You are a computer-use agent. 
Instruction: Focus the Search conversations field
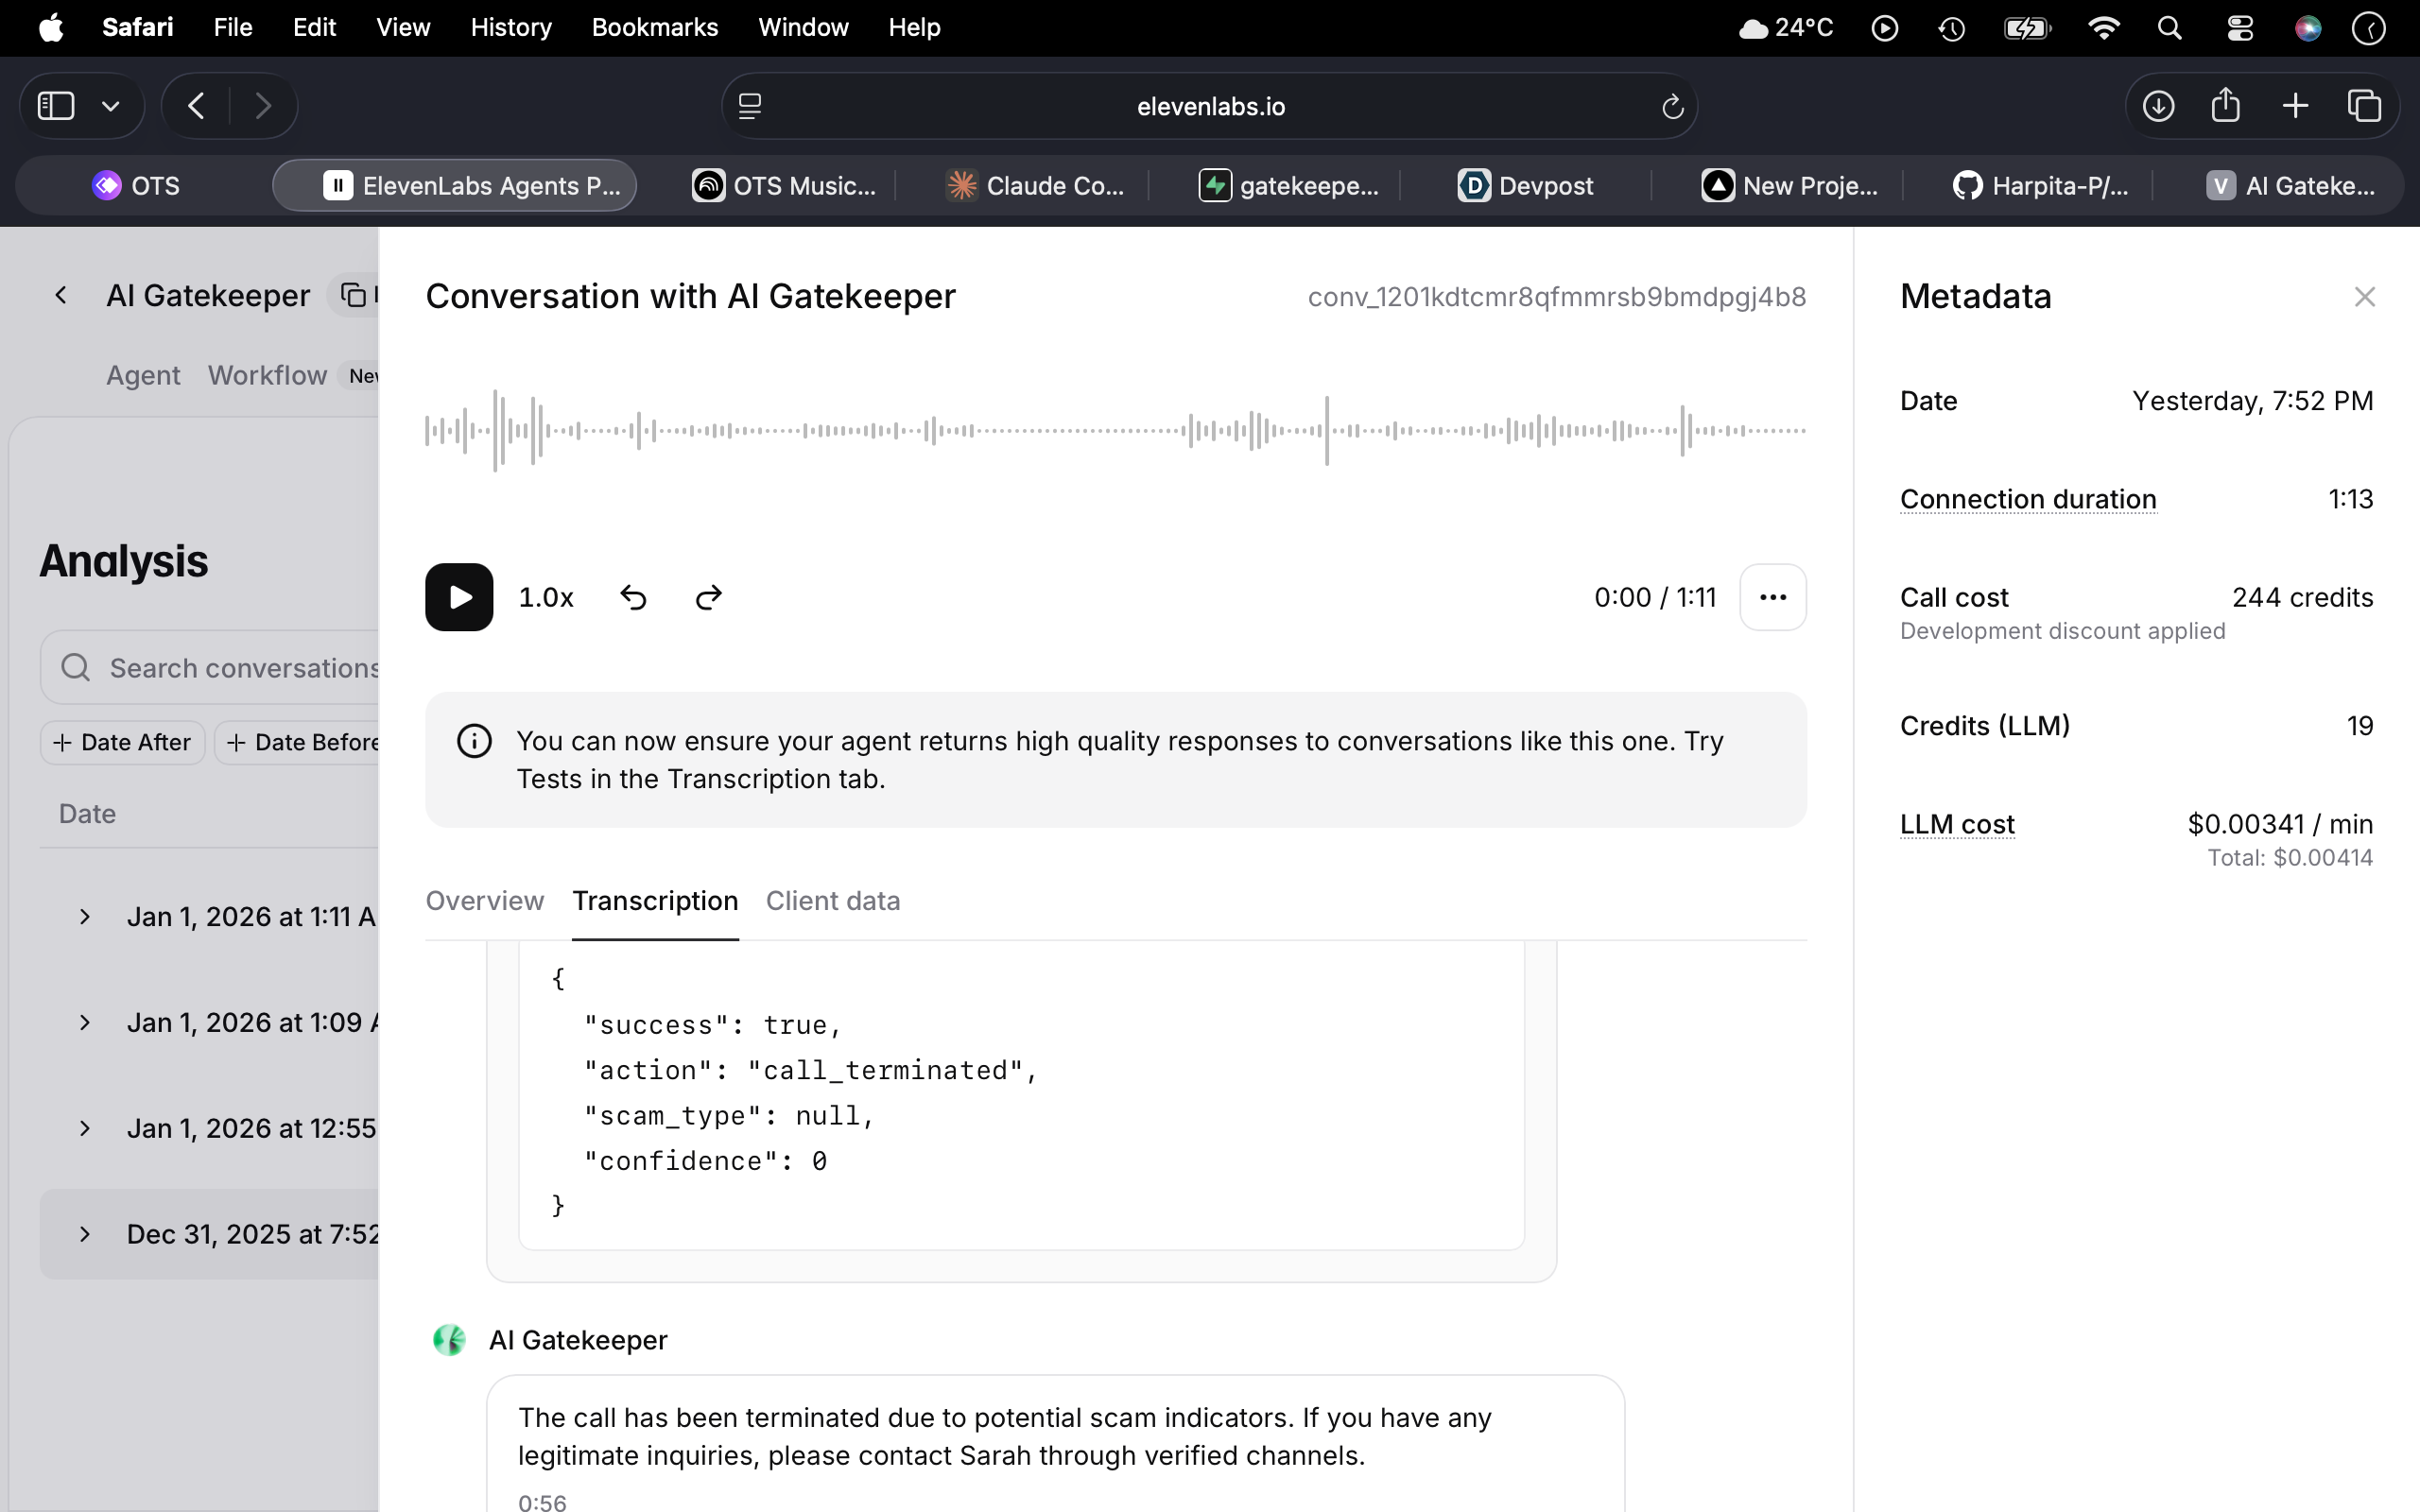click(x=210, y=667)
